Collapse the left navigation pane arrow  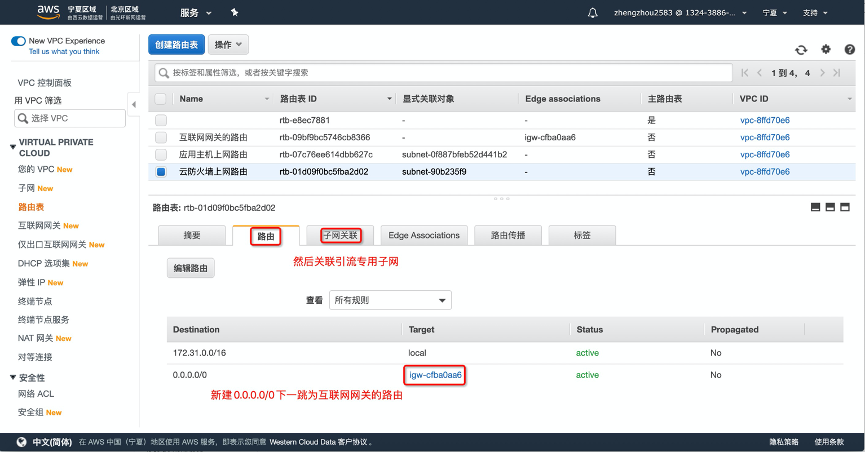pyautogui.click(x=134, y=104)
